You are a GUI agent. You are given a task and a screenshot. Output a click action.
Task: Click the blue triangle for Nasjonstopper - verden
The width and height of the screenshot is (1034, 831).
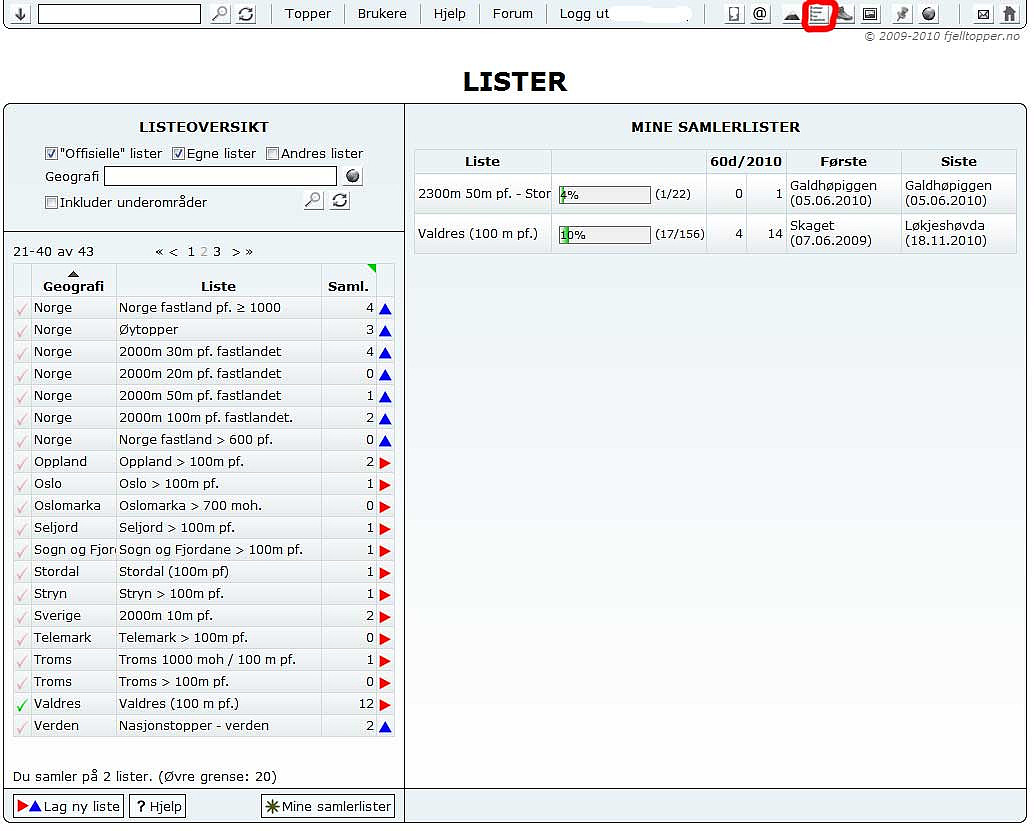pos(386,727)
